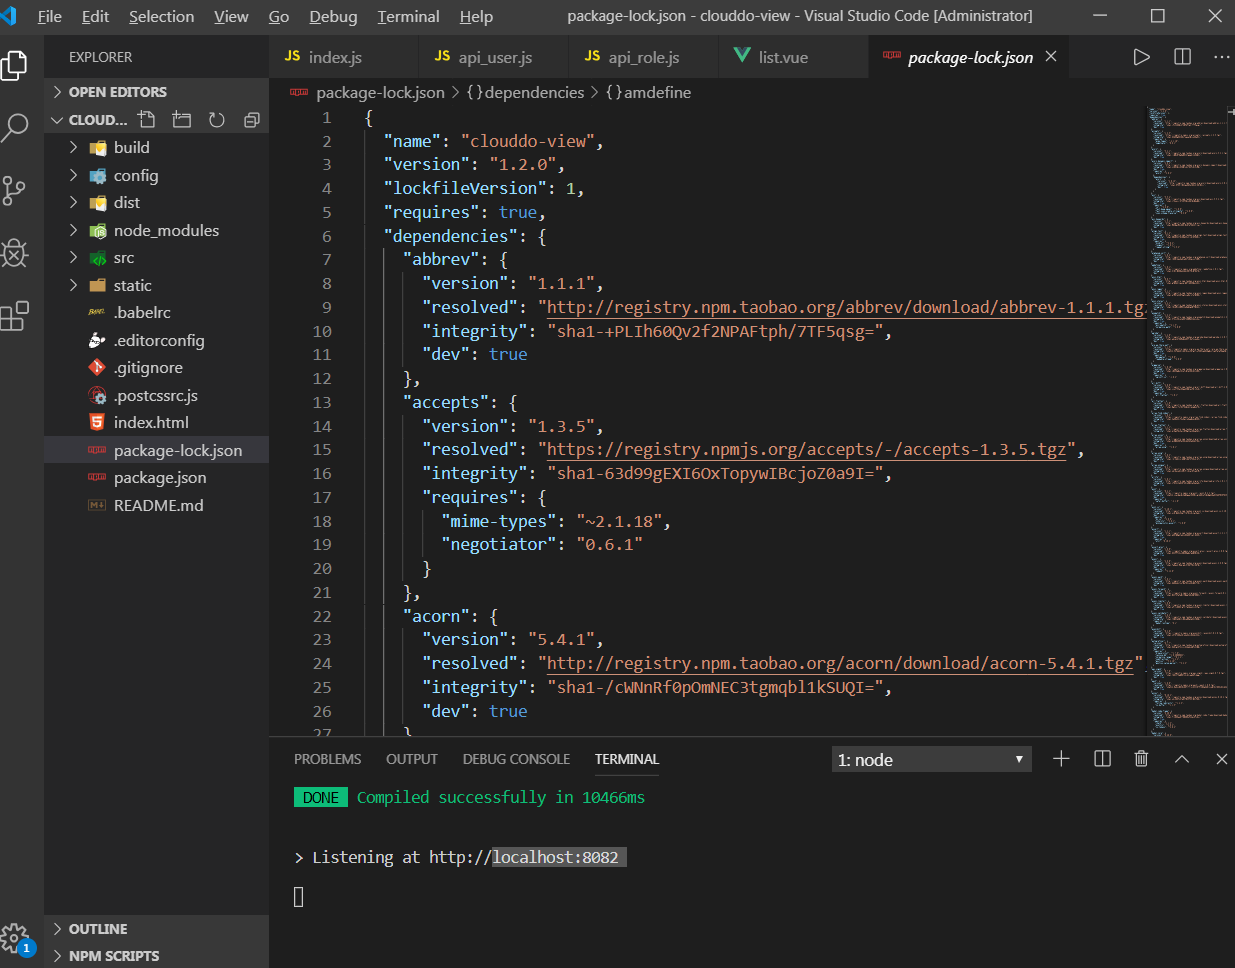Image resolution: width=1235 pixels, height=968 pixels.
Task: Open the 1: node terminal dropdown
Action: (x=930, y=758)
